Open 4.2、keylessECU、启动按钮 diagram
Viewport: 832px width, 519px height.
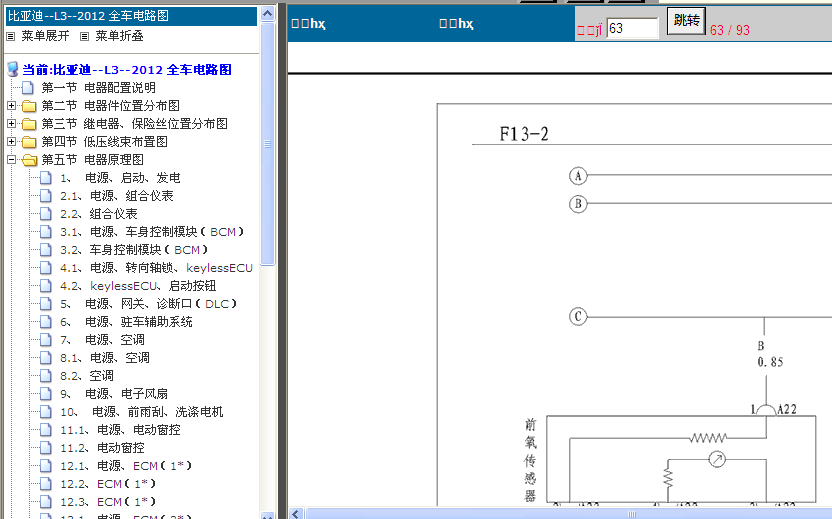(x=138, y=286)
